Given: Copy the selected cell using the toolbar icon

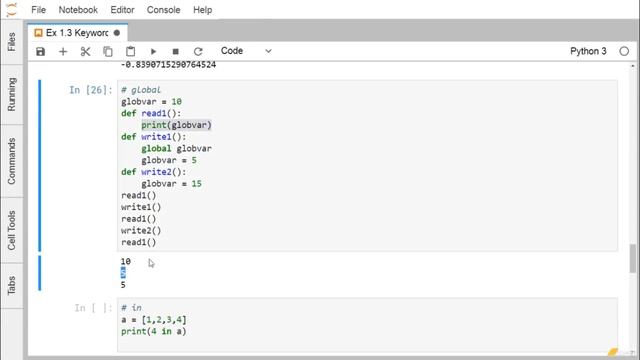Looking at the screenshot, I should tap(108, 51).
